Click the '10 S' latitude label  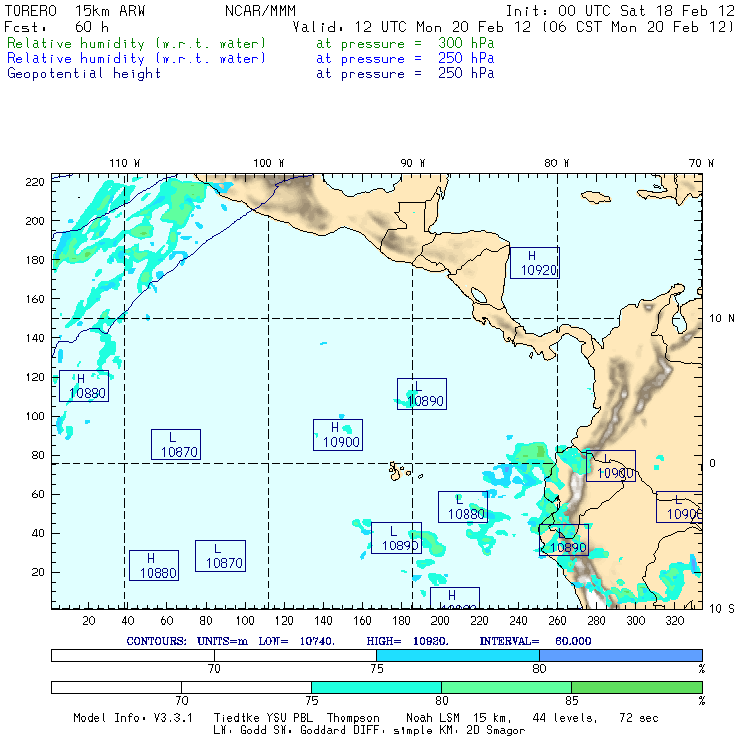[722, 609]
